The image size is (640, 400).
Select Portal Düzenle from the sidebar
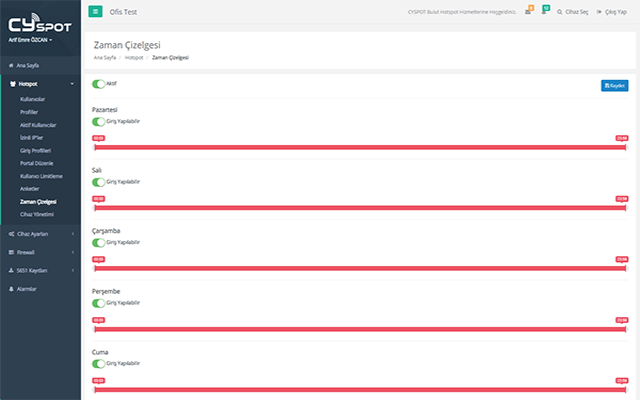[37, 162]
